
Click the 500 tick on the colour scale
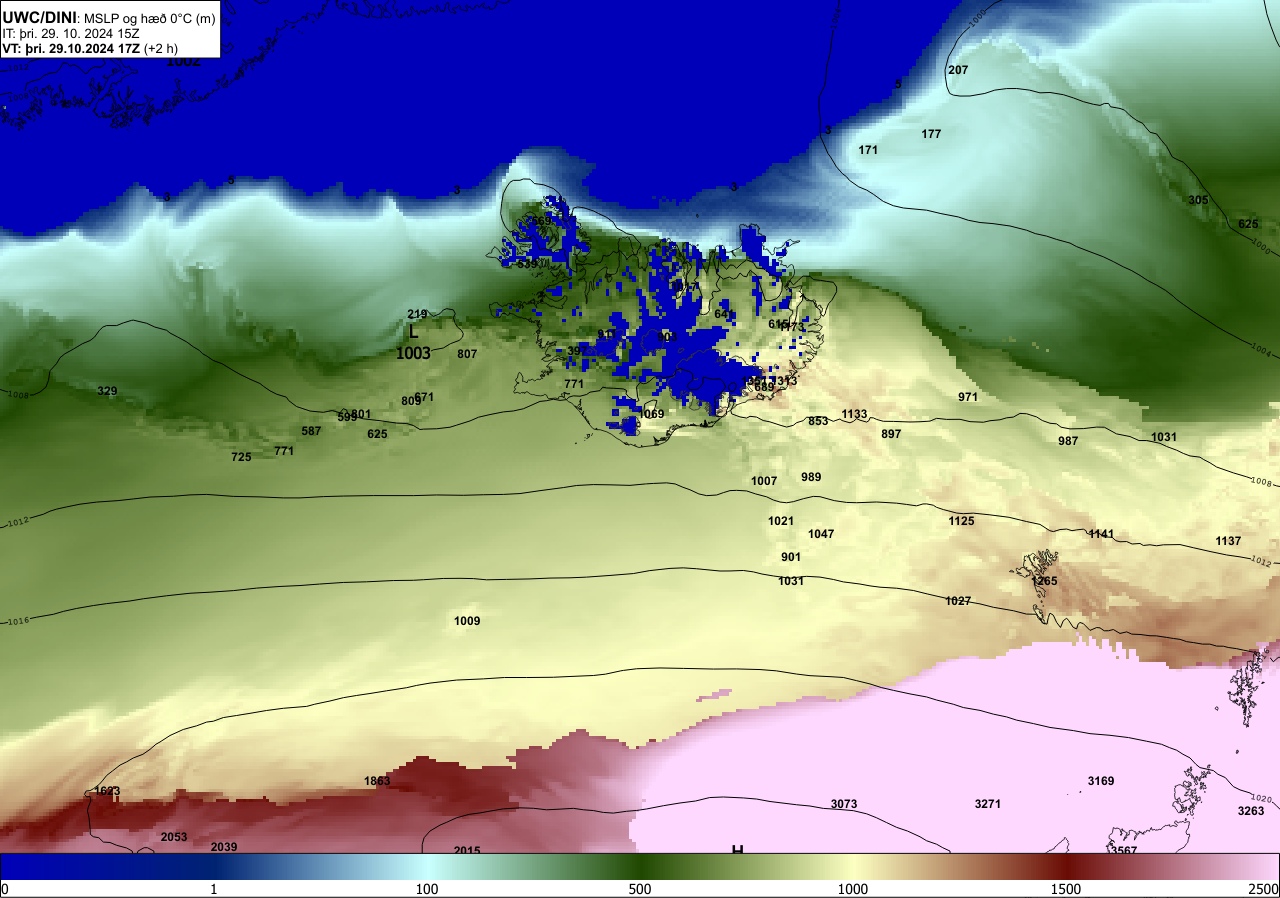click(640, 889)
